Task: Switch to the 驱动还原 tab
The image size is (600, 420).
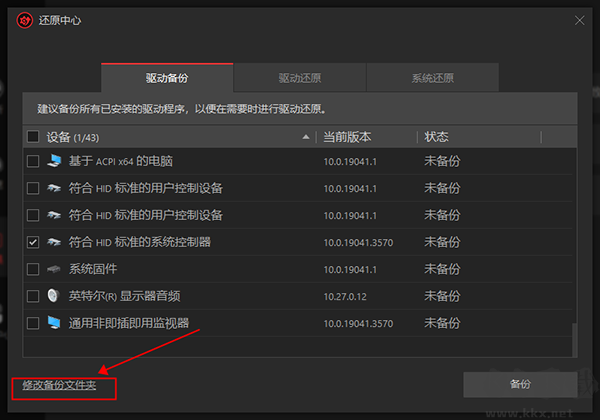Action: (x=299, y=77)
